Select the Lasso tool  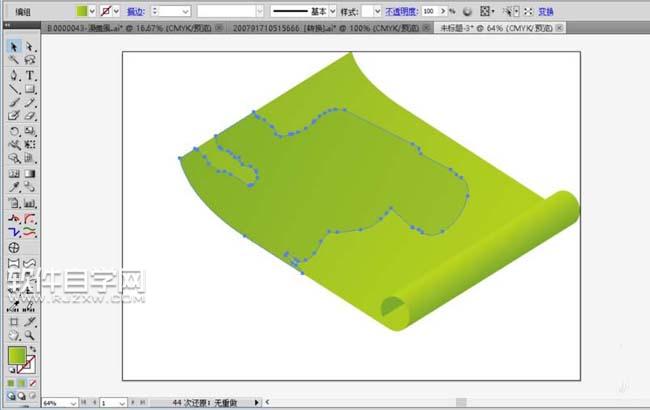click(29, 60)
